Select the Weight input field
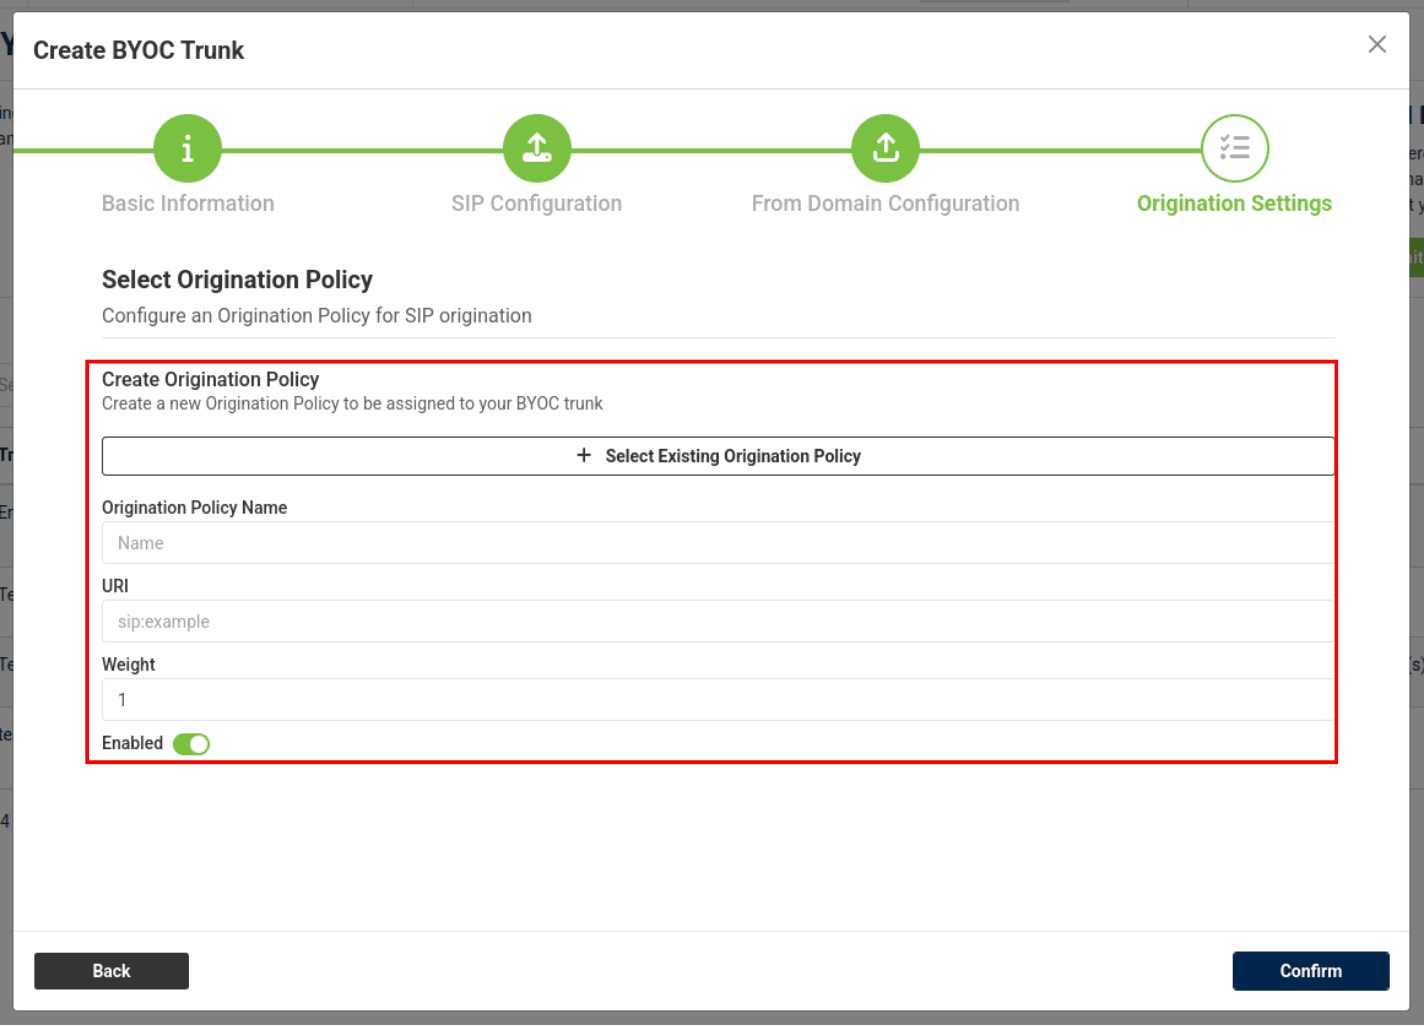This screenshot has width=1424, height=1026. 717,700
